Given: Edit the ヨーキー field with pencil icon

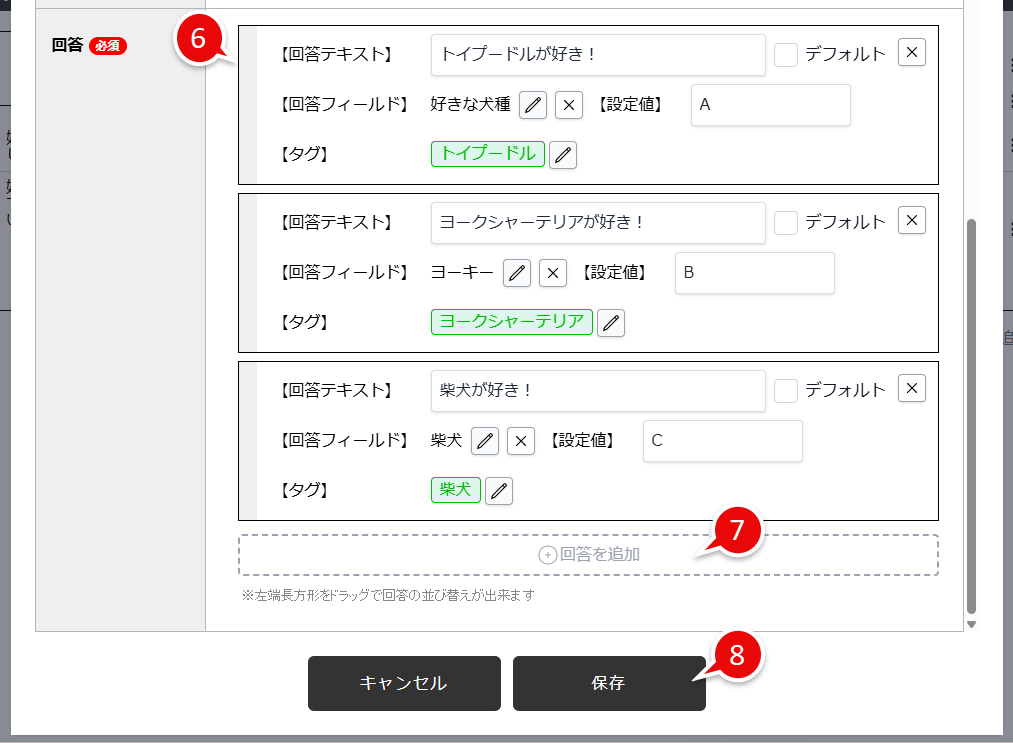Looking at the screenshot, I should tap(516, 272).
